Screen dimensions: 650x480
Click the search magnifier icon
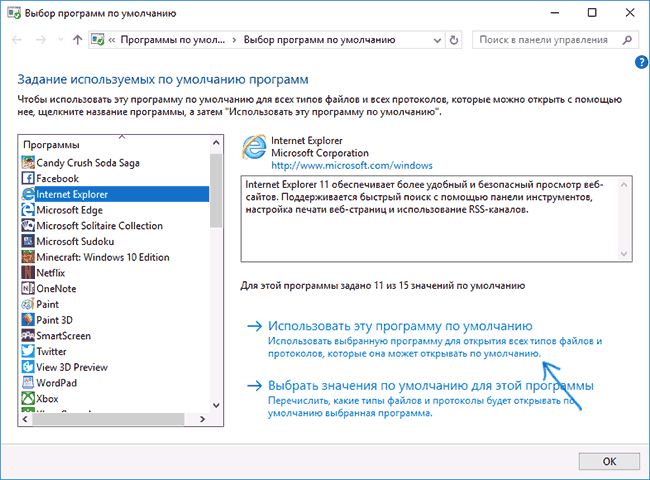click(627, 40)
